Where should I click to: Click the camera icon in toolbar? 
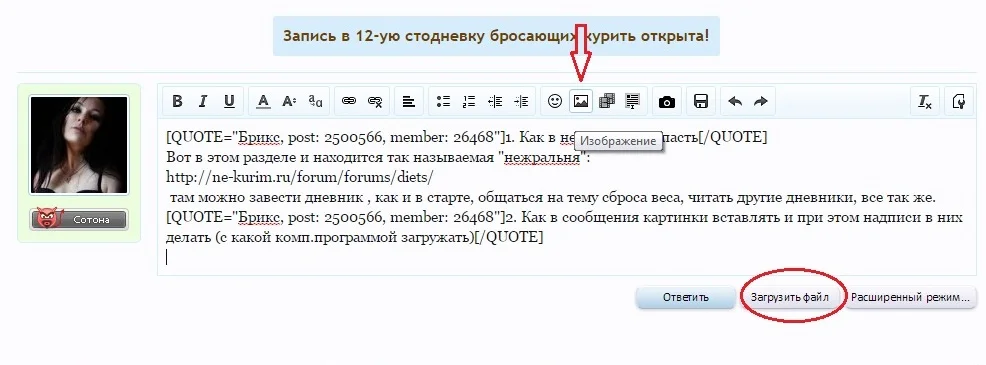(x=667, y=101)
